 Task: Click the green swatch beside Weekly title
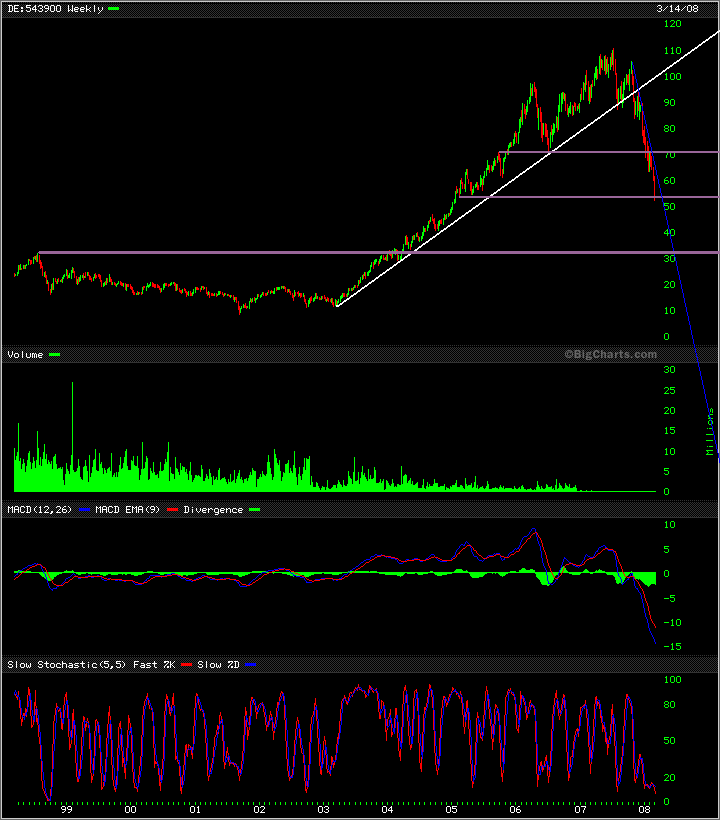pyautogui.click(x=113, y=9)
